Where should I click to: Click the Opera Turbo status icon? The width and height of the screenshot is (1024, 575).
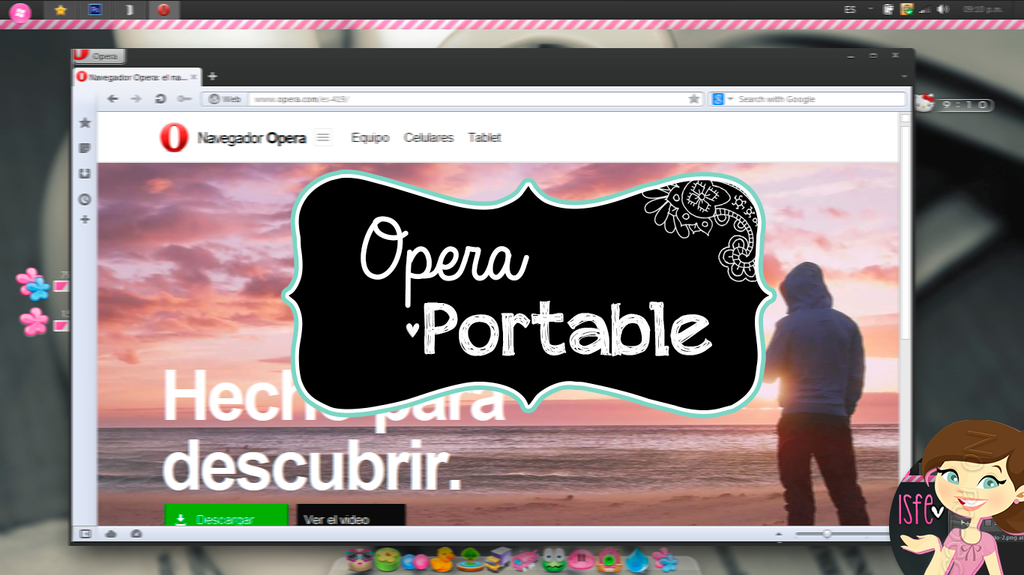point(136,534)
